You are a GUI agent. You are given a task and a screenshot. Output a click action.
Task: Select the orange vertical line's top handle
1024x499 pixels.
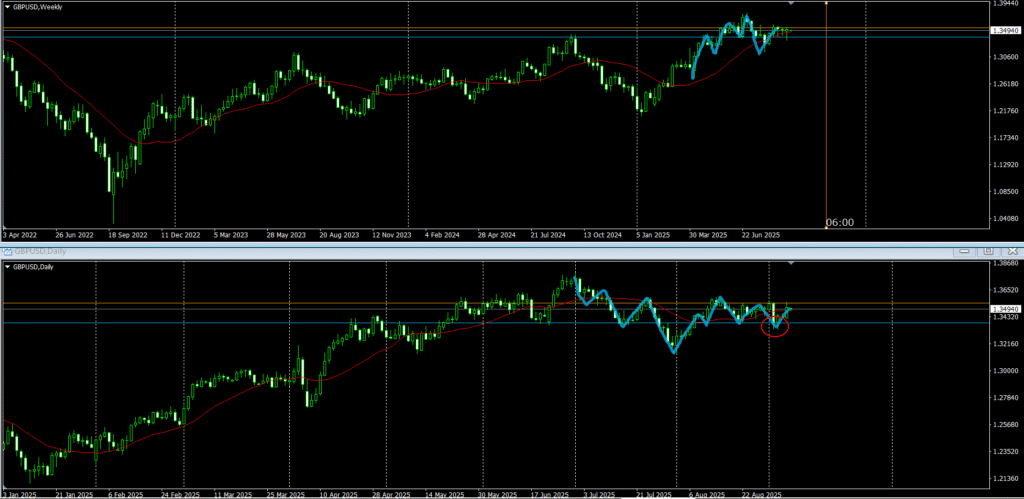tap(826, 3)
